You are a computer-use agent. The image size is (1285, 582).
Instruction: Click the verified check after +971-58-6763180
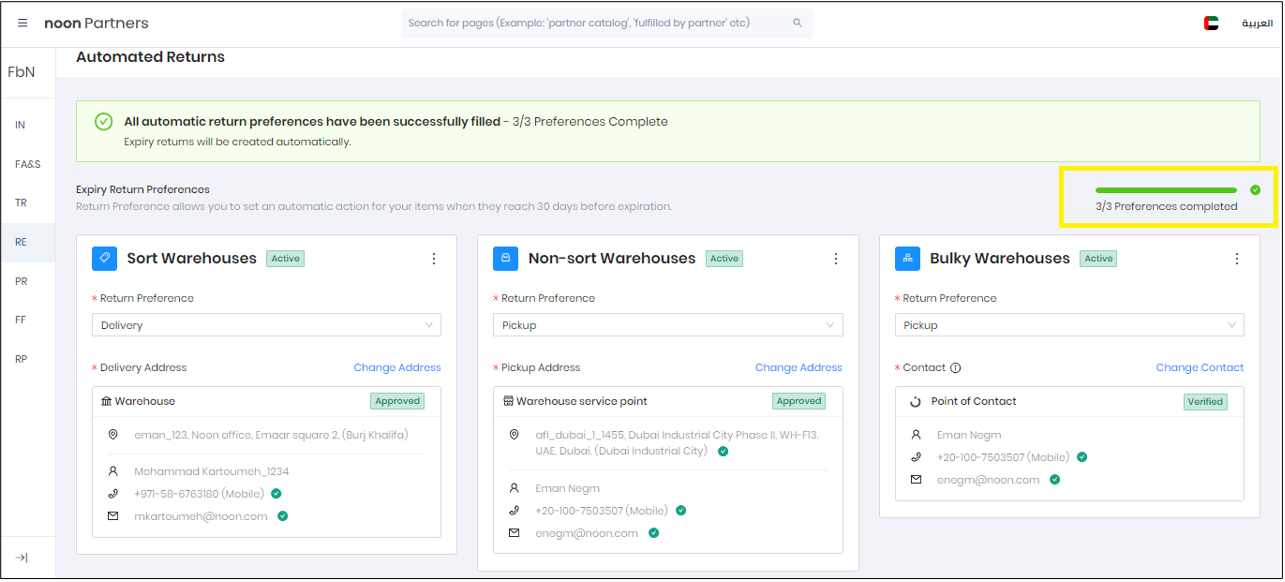[x=276, y=493]
